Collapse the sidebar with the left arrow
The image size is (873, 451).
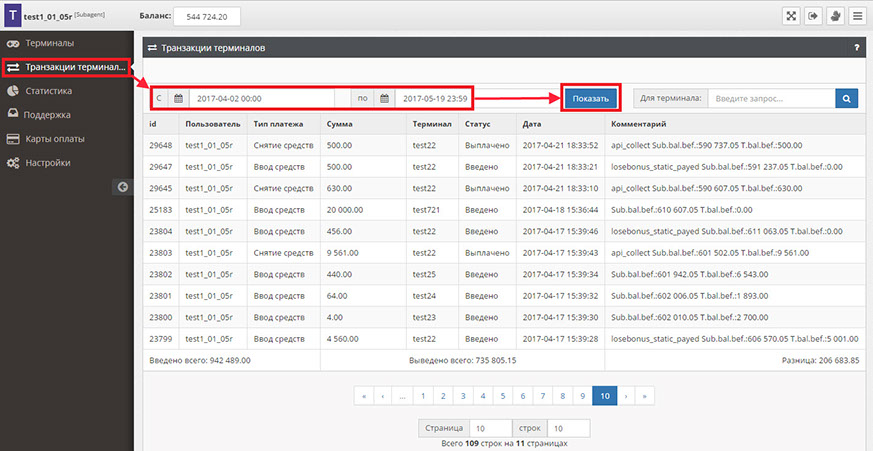click(x=123, y=187)
